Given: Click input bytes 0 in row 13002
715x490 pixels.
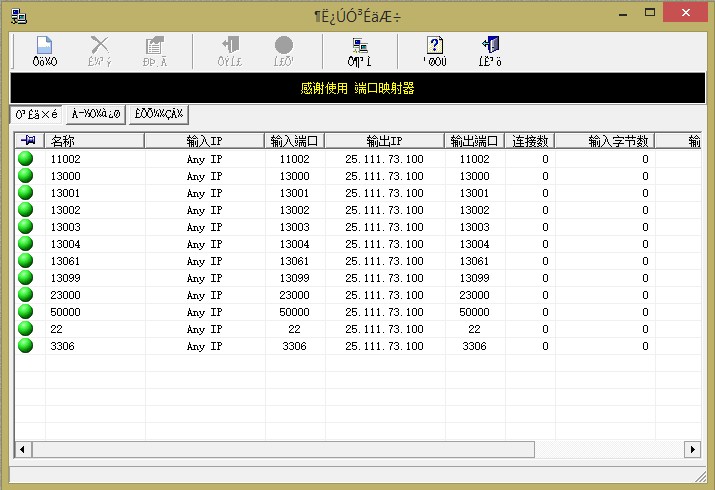Looking at the screenshot, I should 645,210.
